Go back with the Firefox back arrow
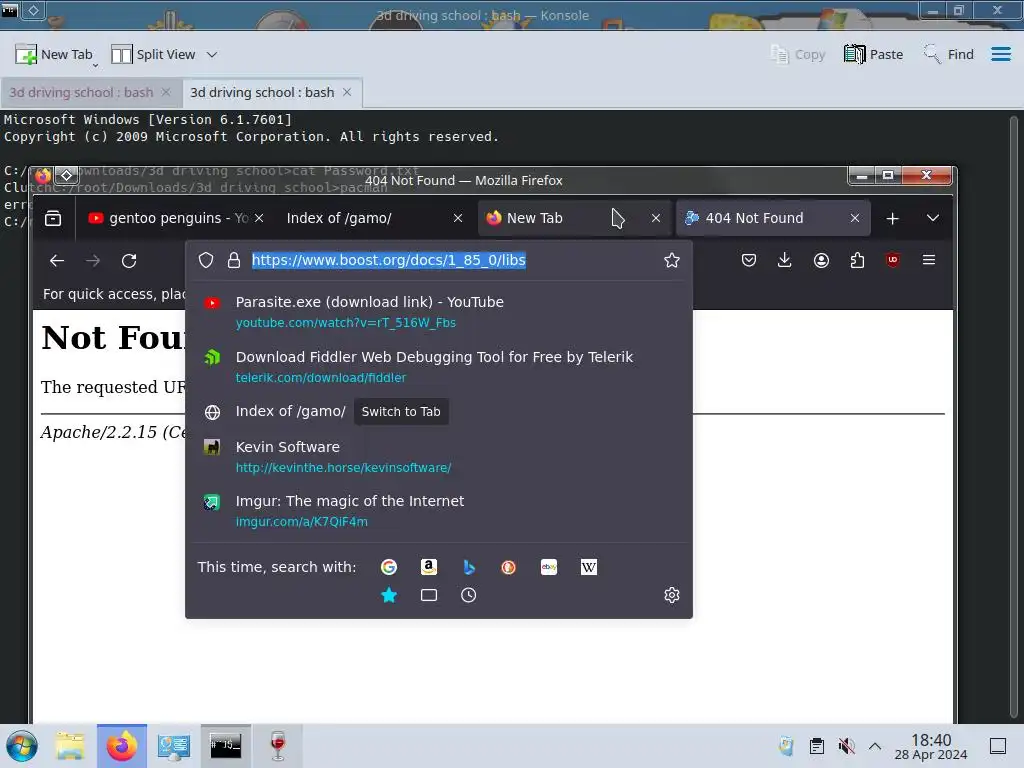Image resolution: width=1024 pixels, height=768 pixels. pos(57,261)
